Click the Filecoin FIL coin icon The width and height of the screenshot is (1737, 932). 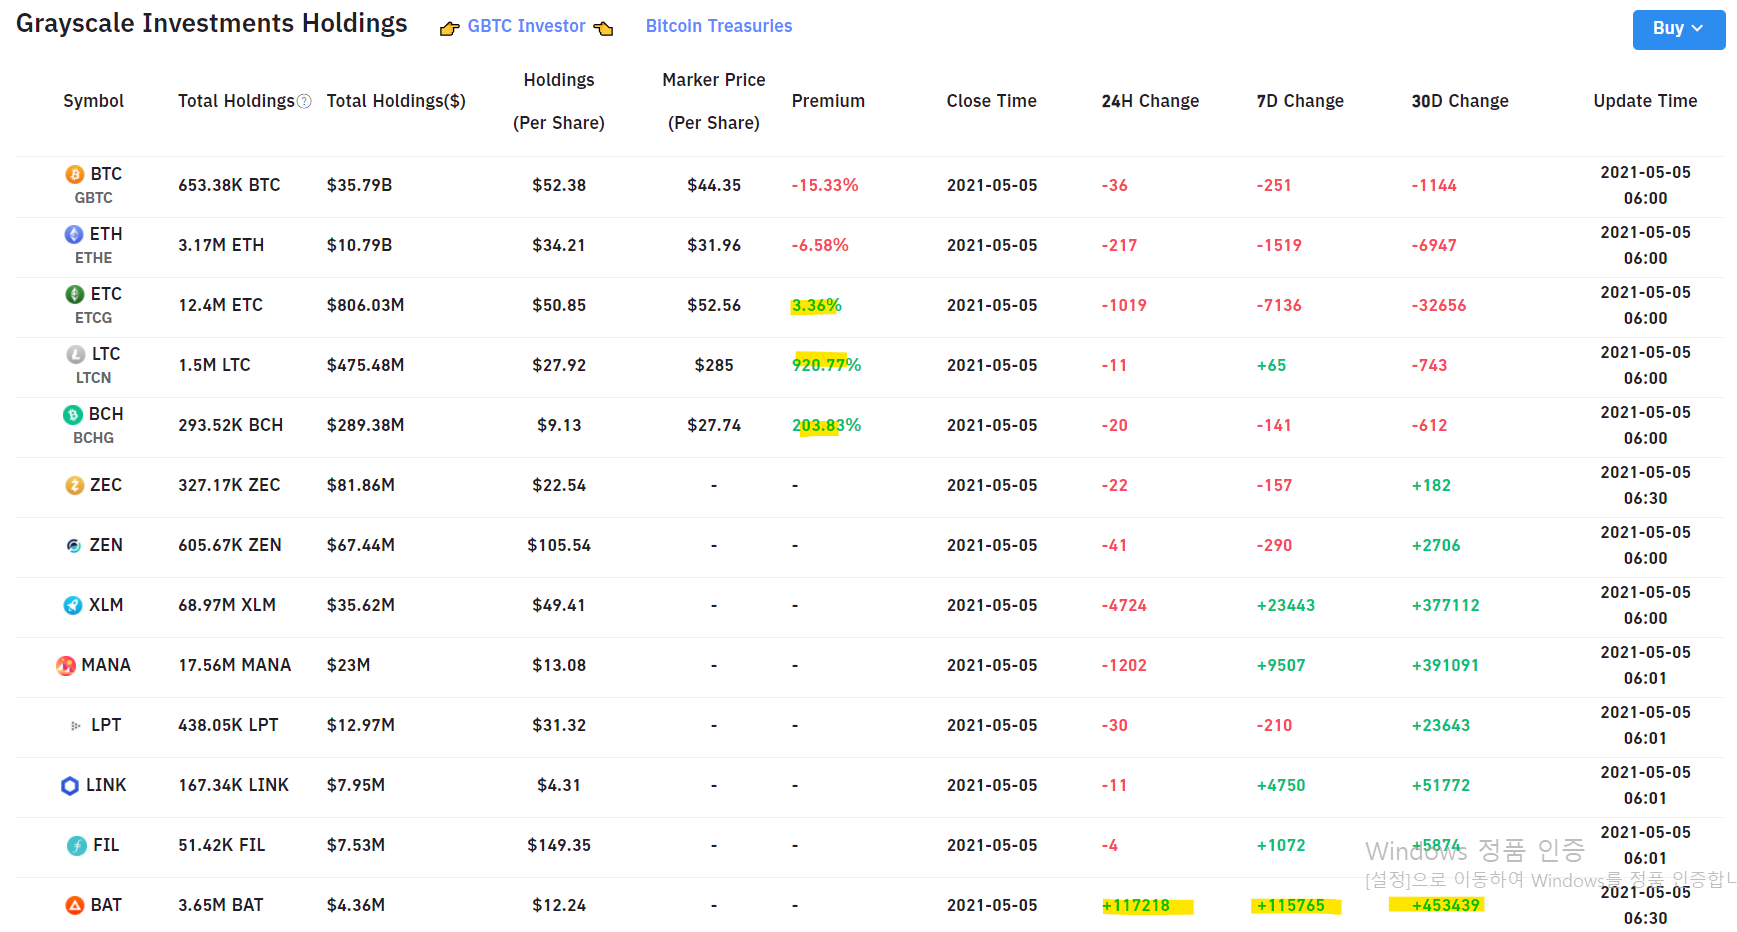pos(77,846)
